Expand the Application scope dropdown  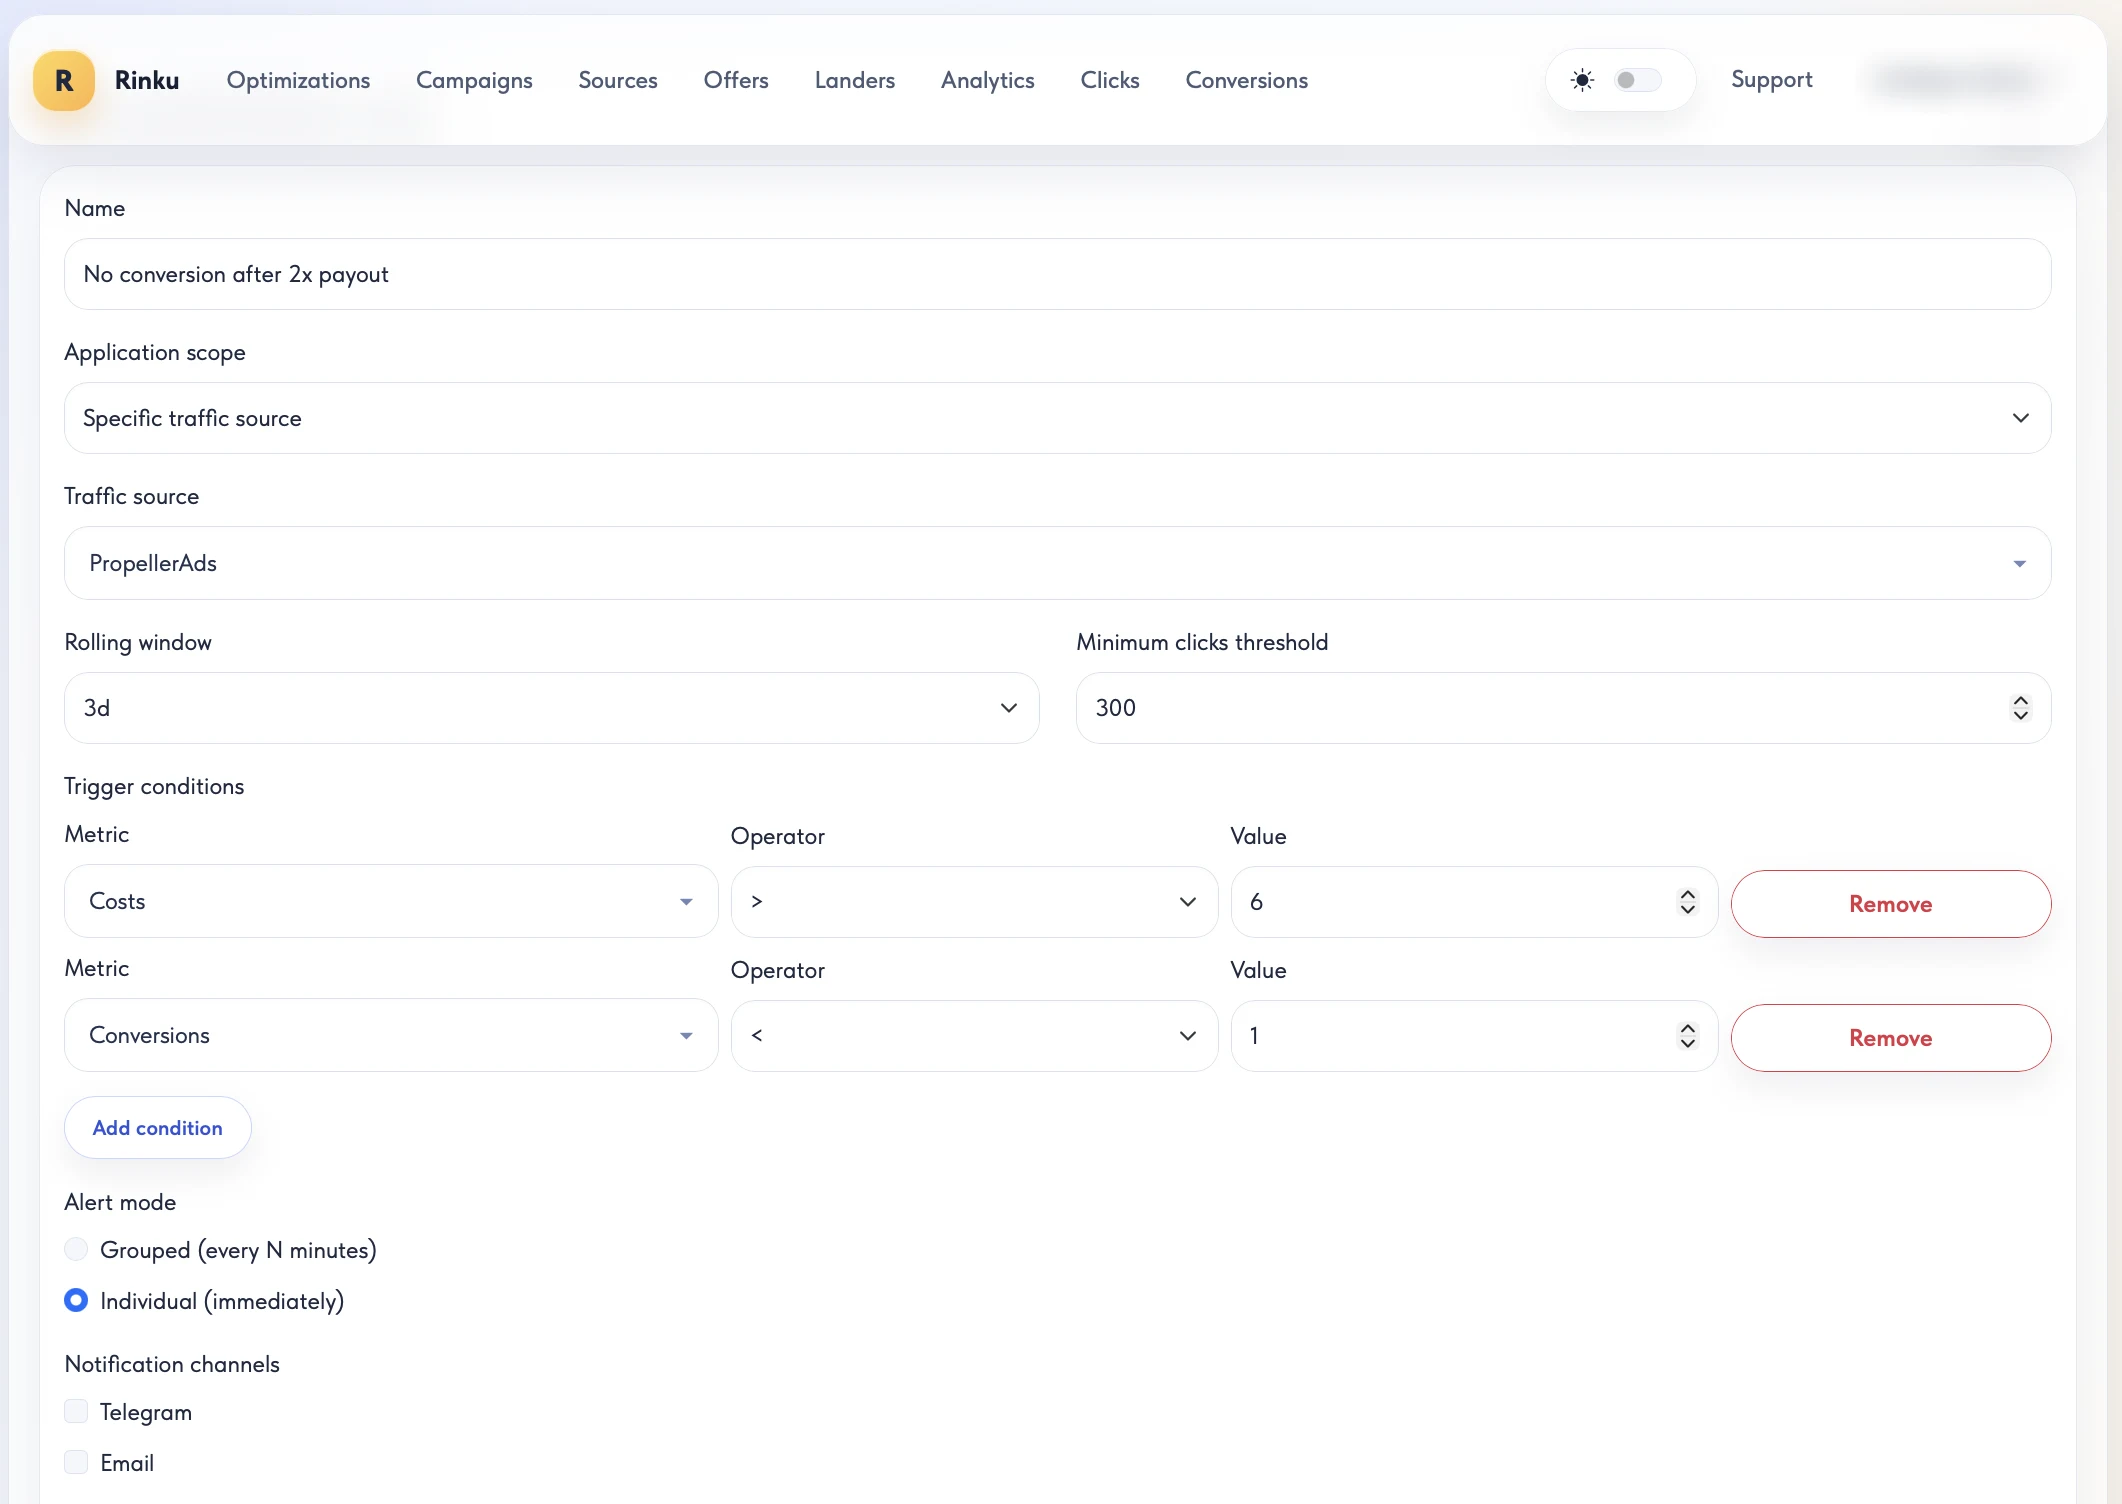tap(1058, 418)
